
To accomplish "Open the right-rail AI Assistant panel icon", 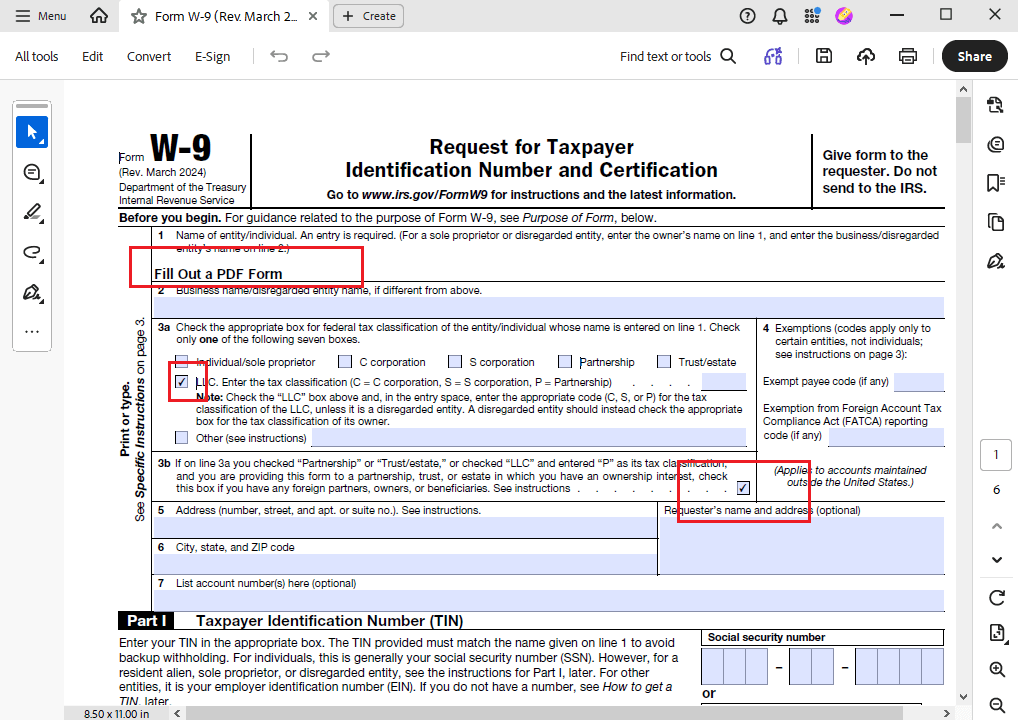I will (995, 105).
